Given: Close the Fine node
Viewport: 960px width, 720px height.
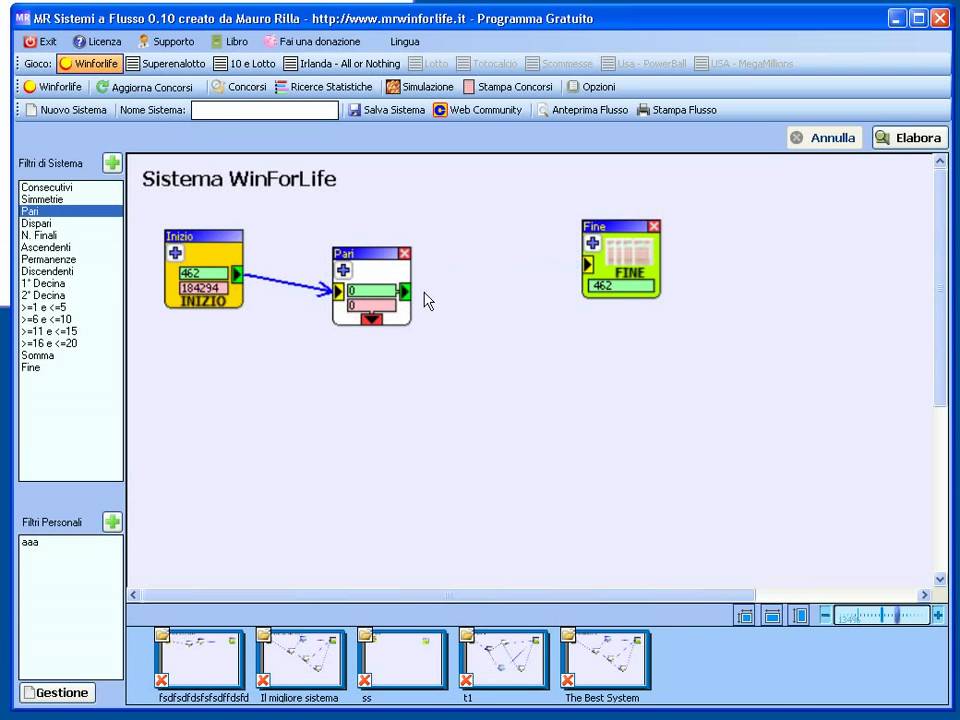Looking at the screenshot, I should tap(654, 227).
